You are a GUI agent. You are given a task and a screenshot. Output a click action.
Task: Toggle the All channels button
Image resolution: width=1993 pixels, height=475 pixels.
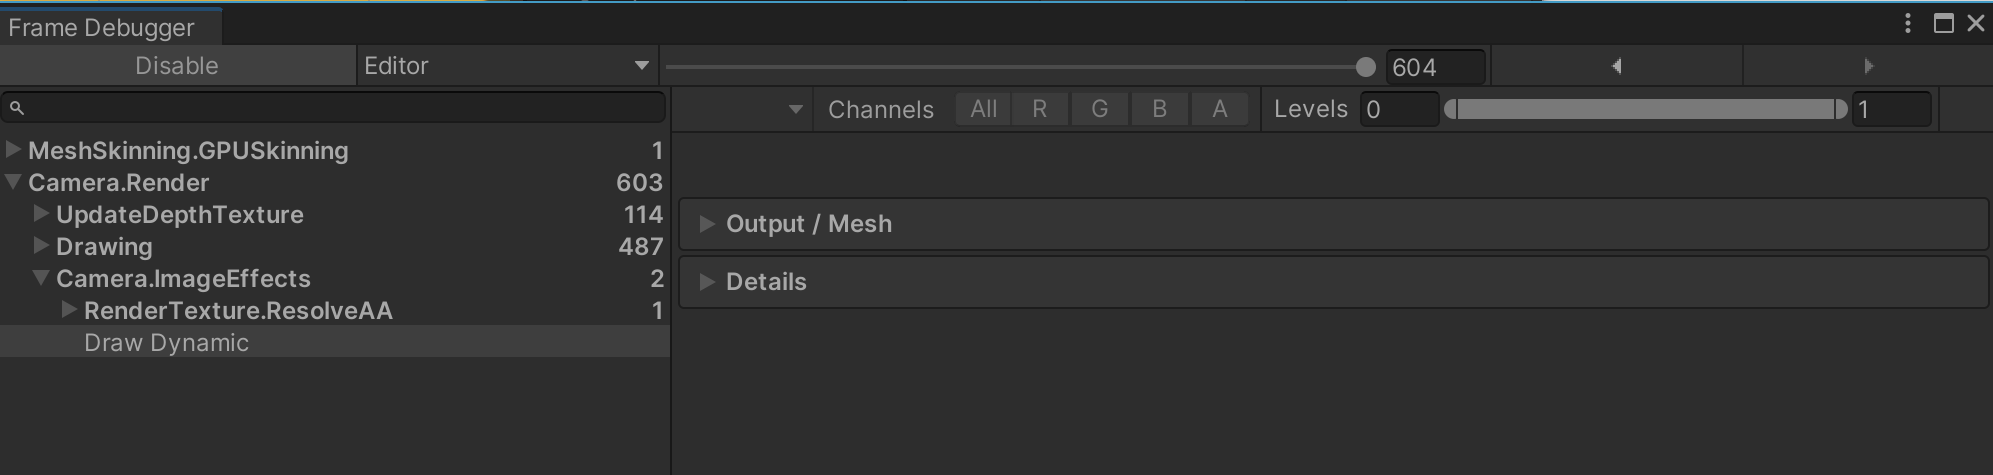(x=983, y=109)
